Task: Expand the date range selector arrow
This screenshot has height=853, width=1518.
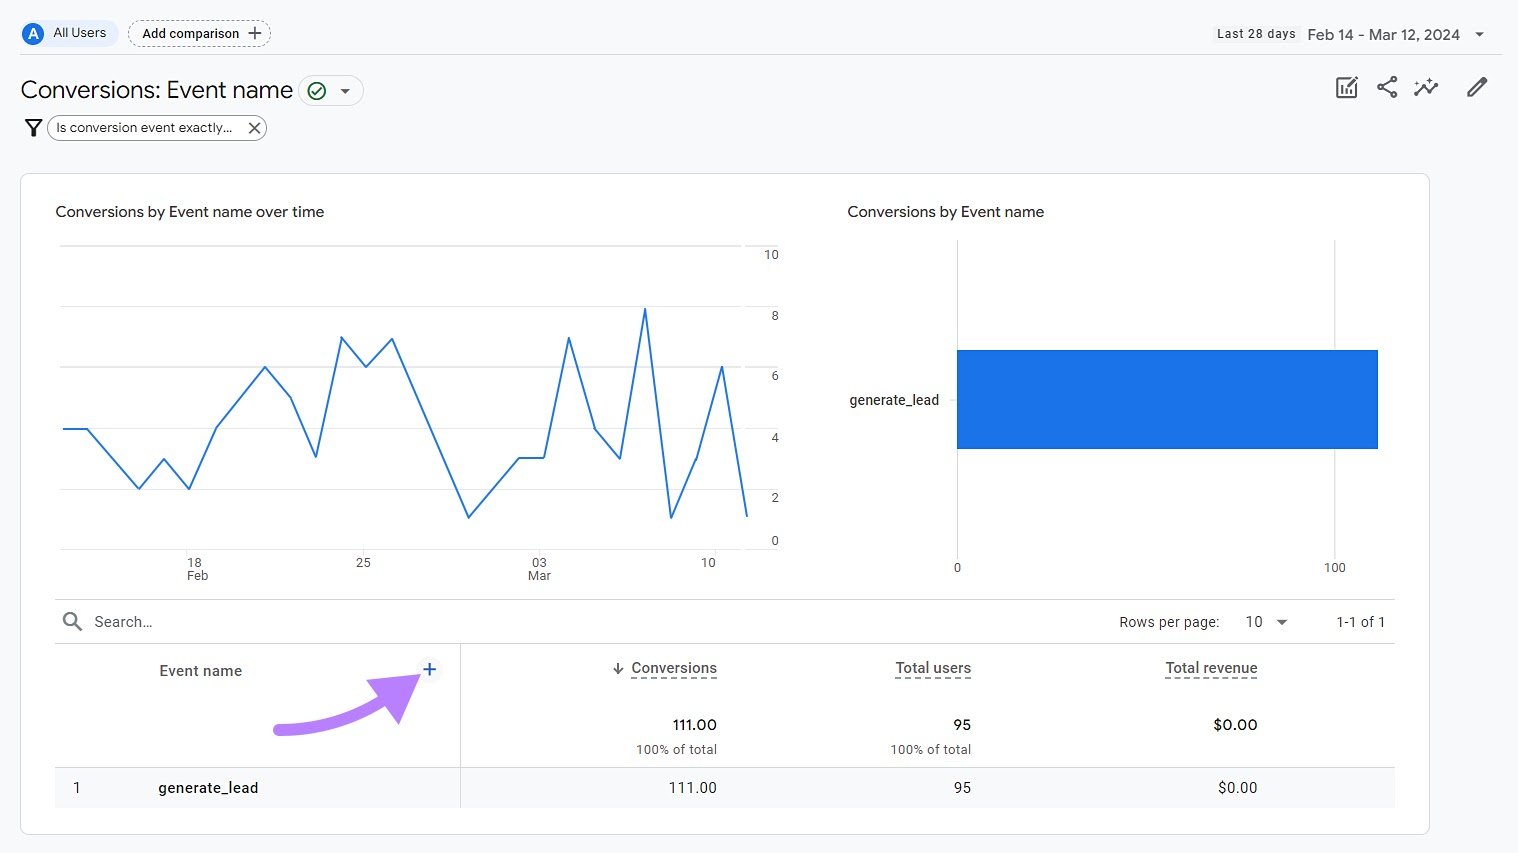Action: click(x=1478, y=33)
